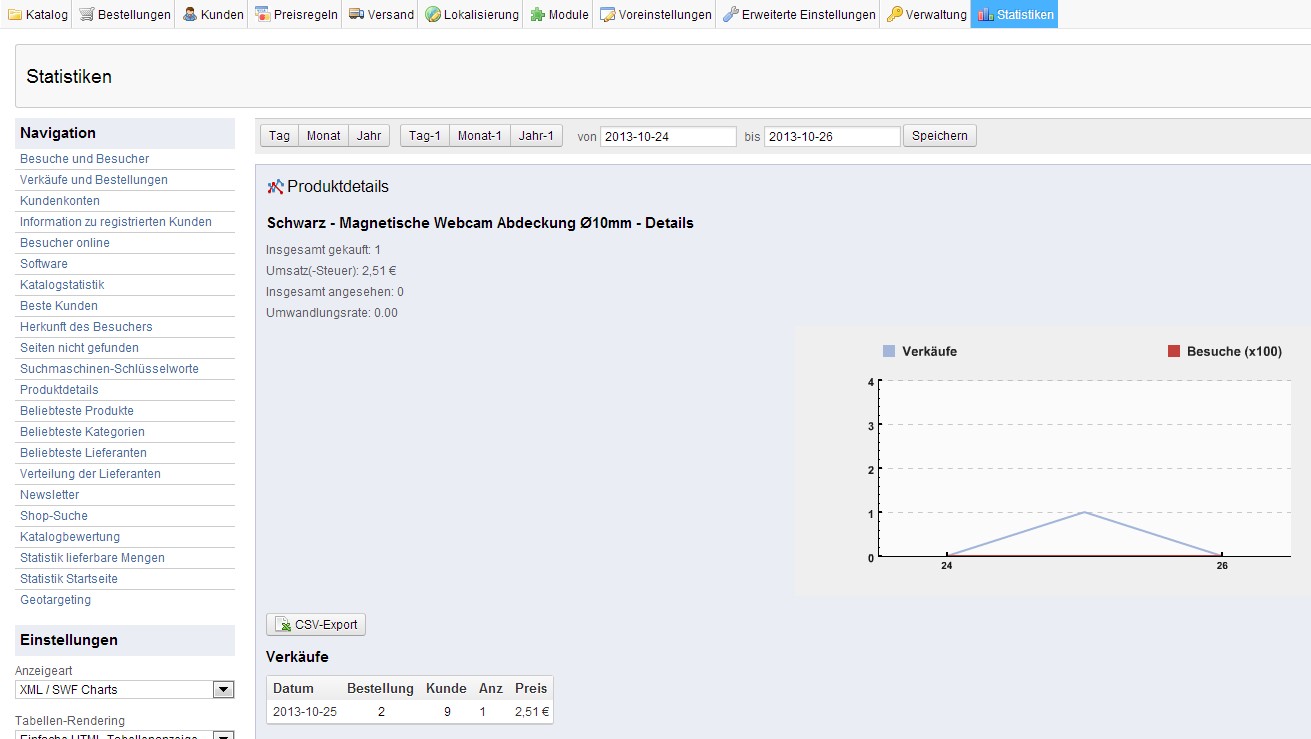Open Shop-Suche statistics
Screen dimensions: 1311x739
click(x=54, y=516)
